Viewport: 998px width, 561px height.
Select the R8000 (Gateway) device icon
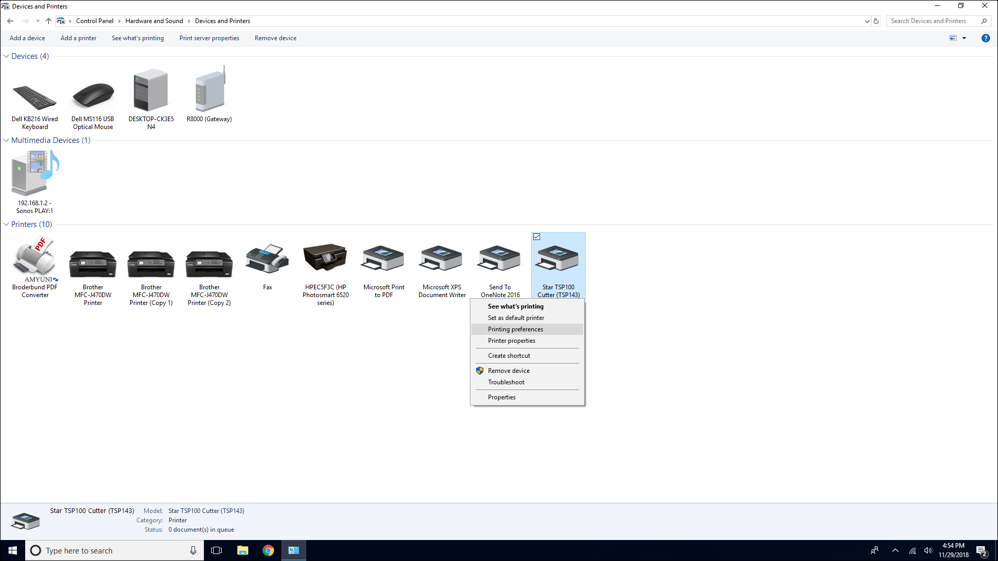(x=209, y=91)
